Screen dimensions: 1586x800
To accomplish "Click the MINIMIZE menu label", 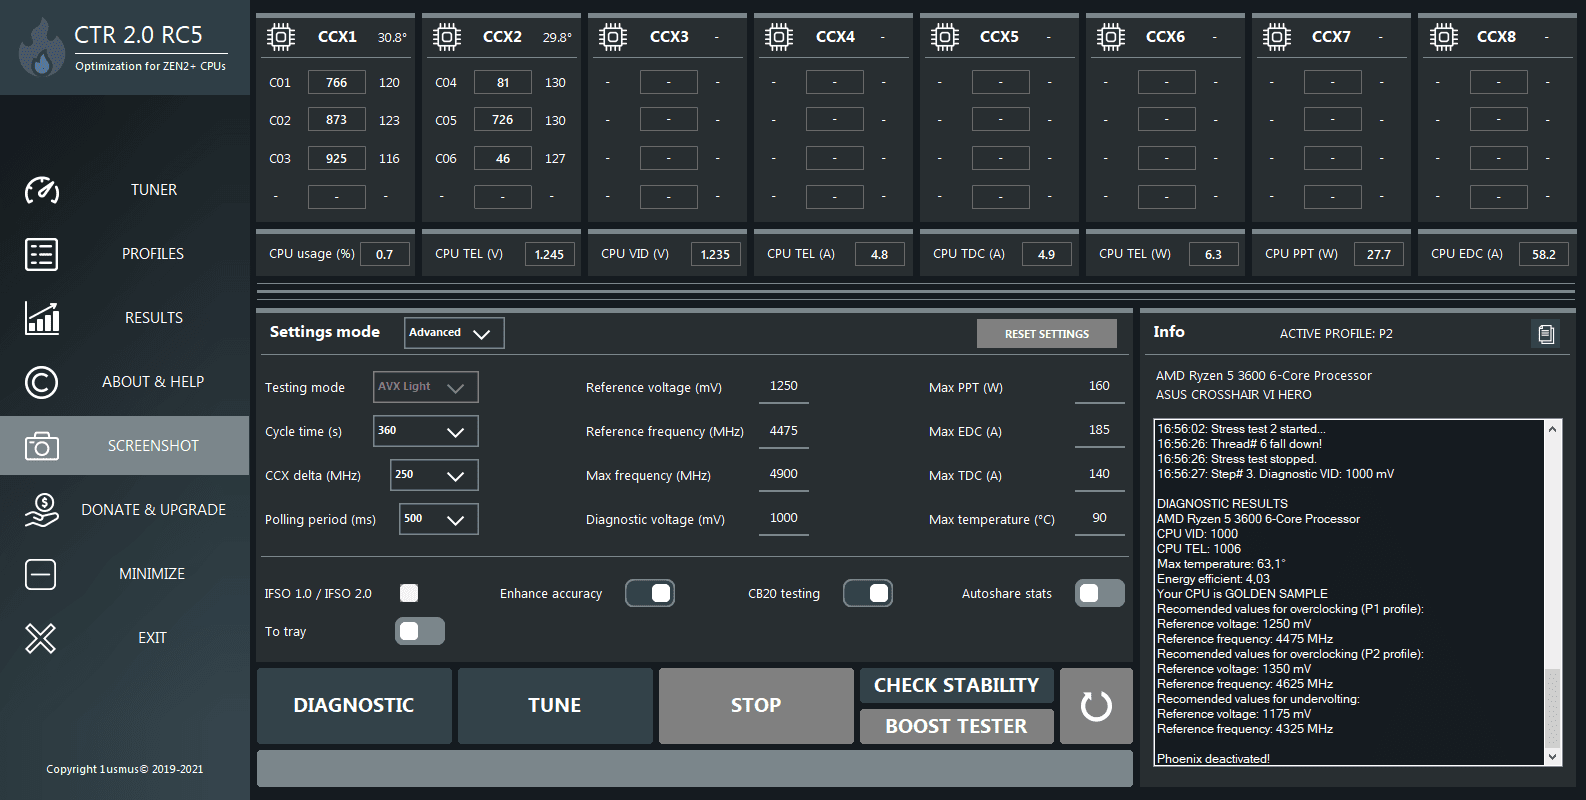I will point(152,574).
